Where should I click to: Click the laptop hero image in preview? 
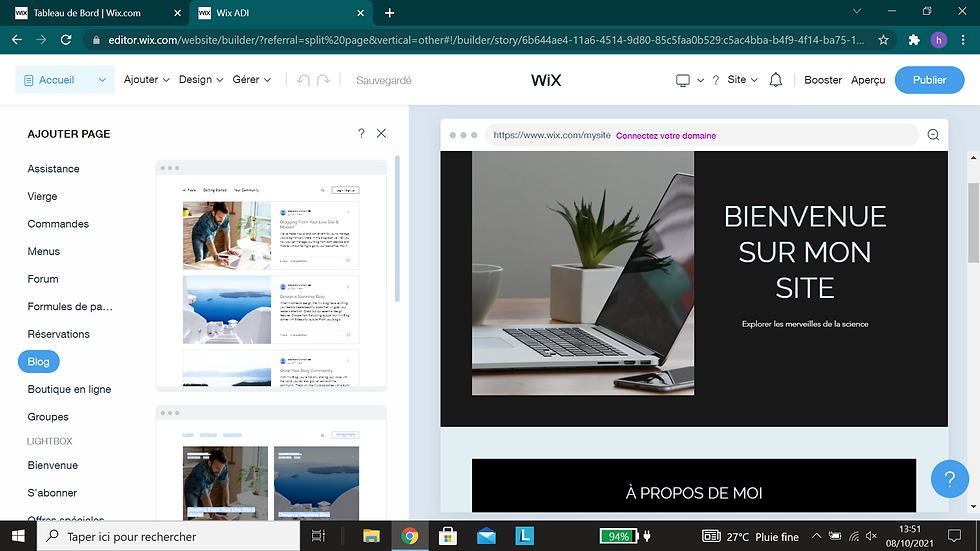tap(582, 273)
